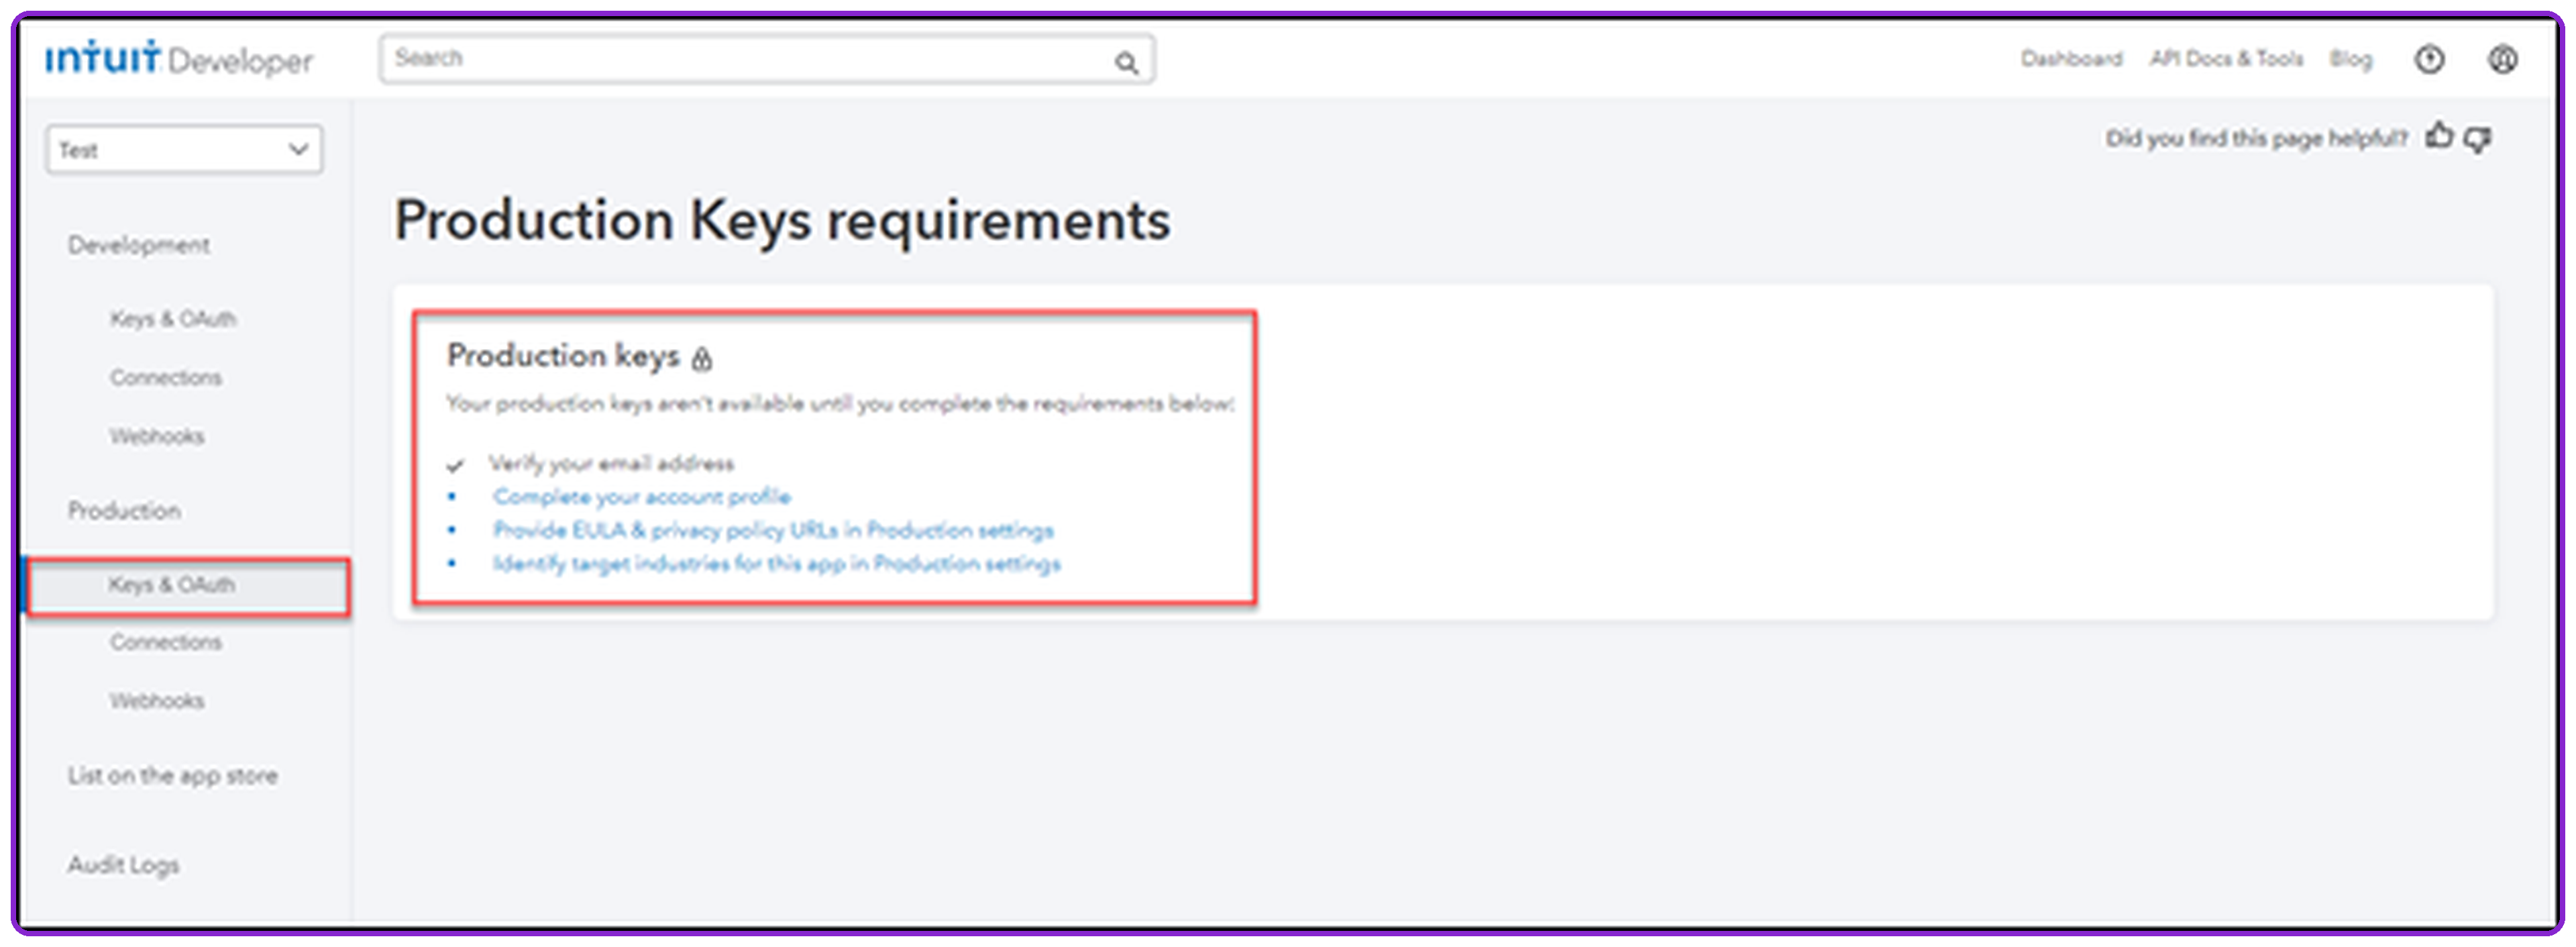Click Verify your email address text

(x=611, y=464)
